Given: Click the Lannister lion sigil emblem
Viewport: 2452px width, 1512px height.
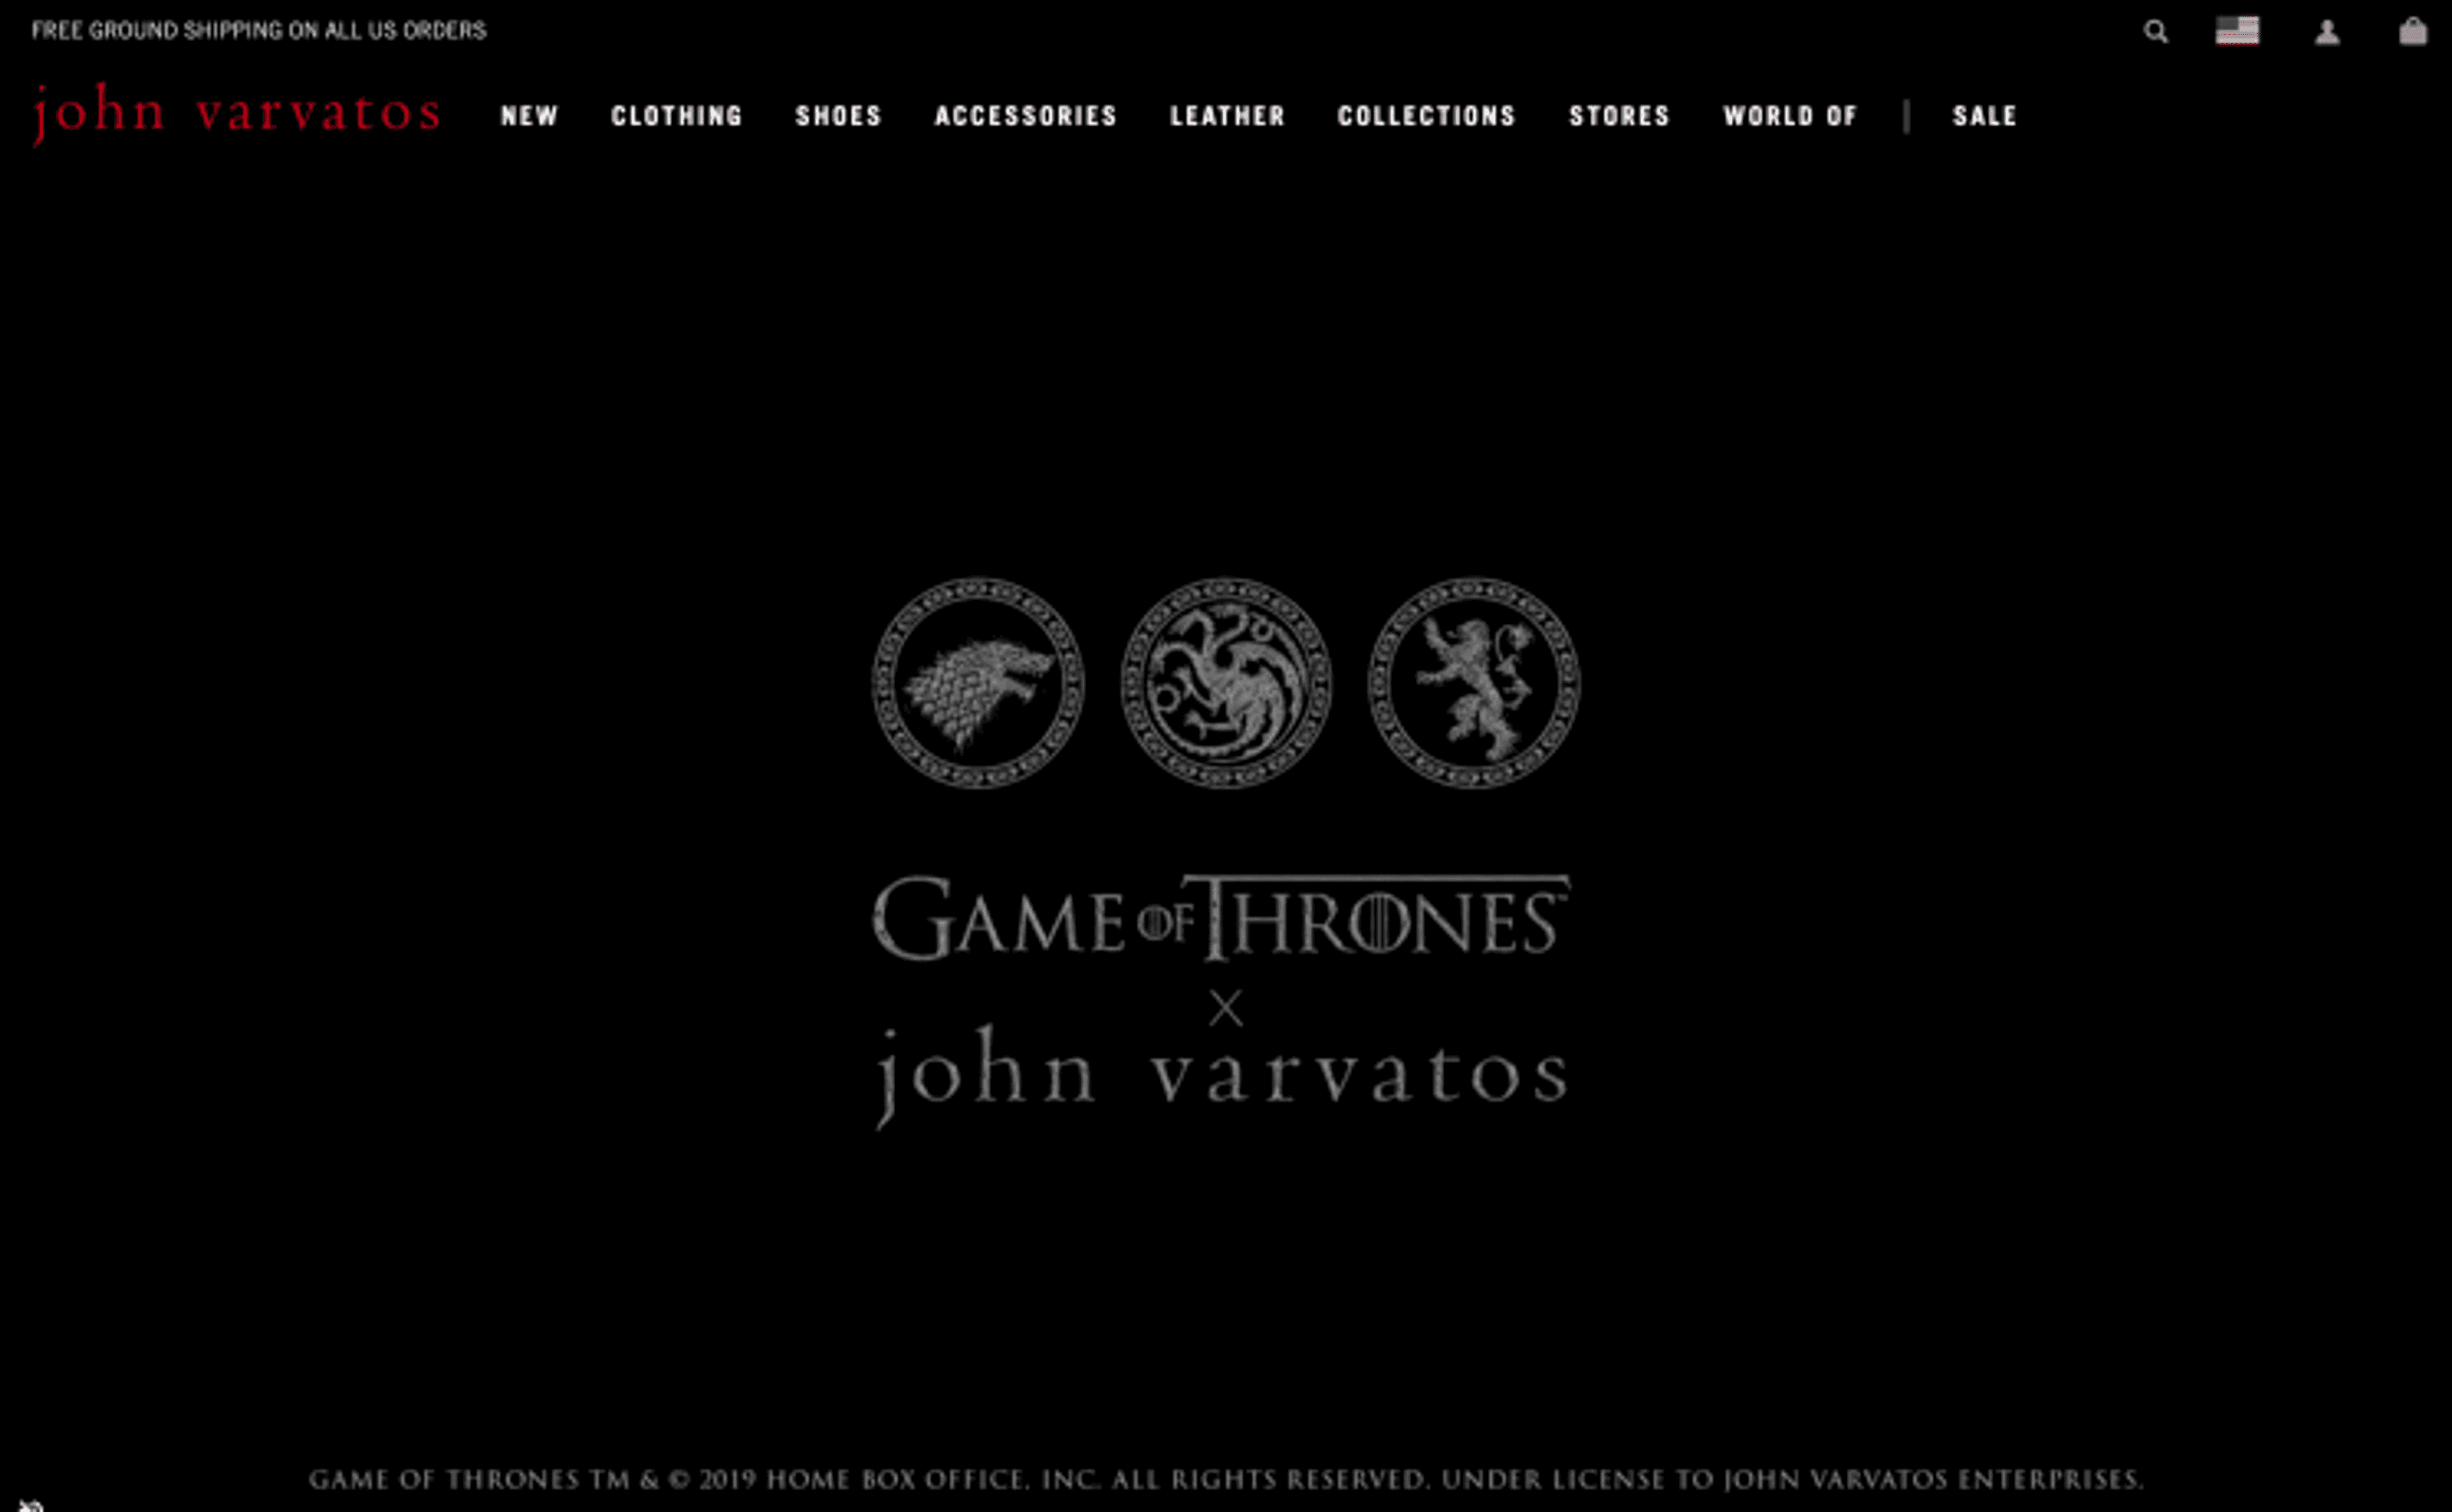Looking at the screenshot, I should pos(1474,683).
